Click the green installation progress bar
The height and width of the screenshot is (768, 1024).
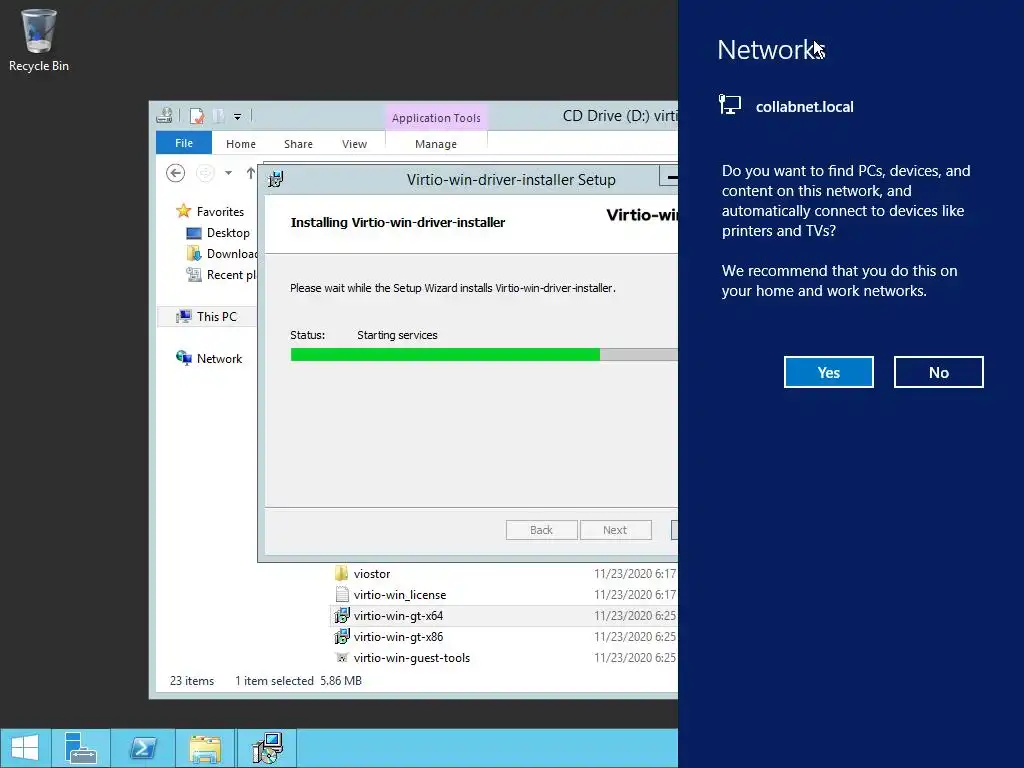[445, 355]
